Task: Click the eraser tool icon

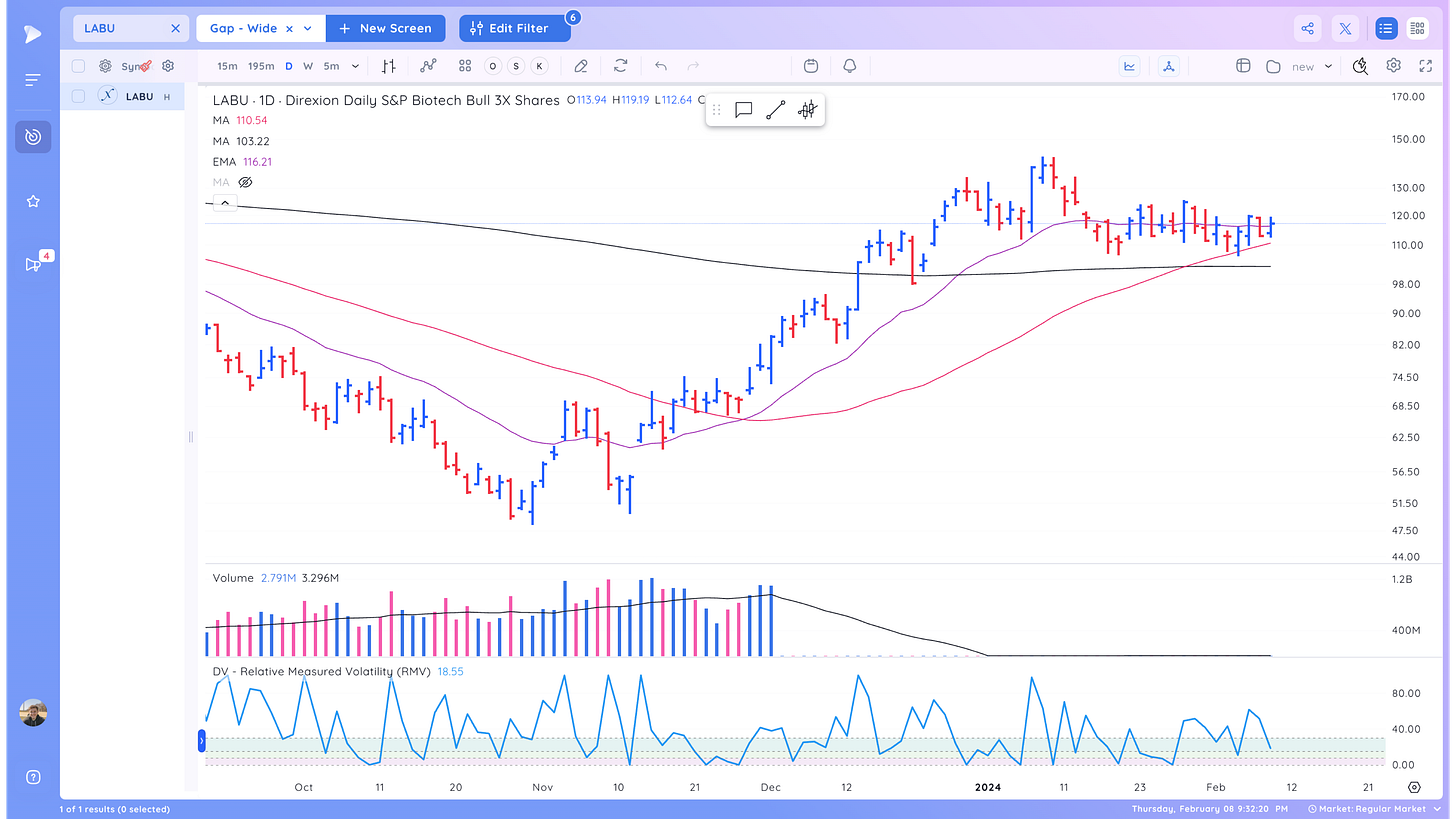Action: pyautogui.click(x=581, y=66)
